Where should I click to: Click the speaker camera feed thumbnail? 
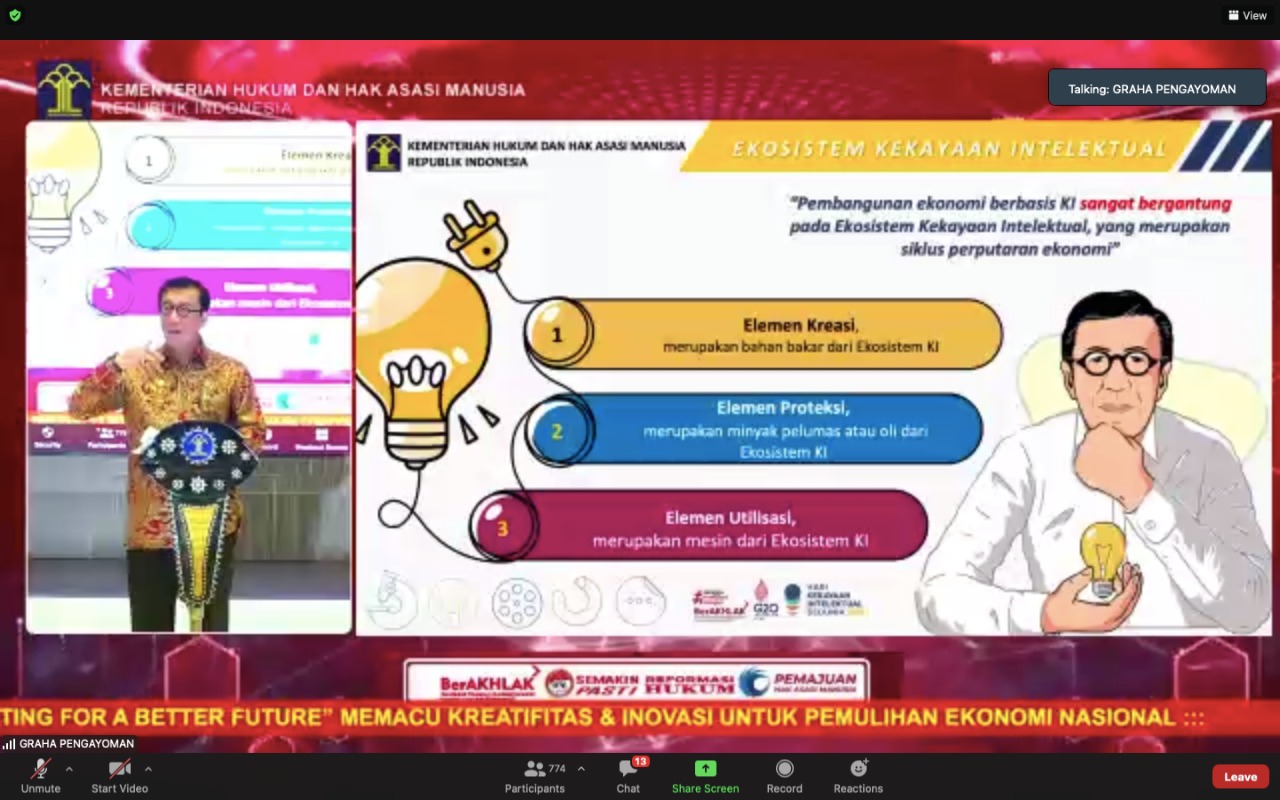point(189,377)
